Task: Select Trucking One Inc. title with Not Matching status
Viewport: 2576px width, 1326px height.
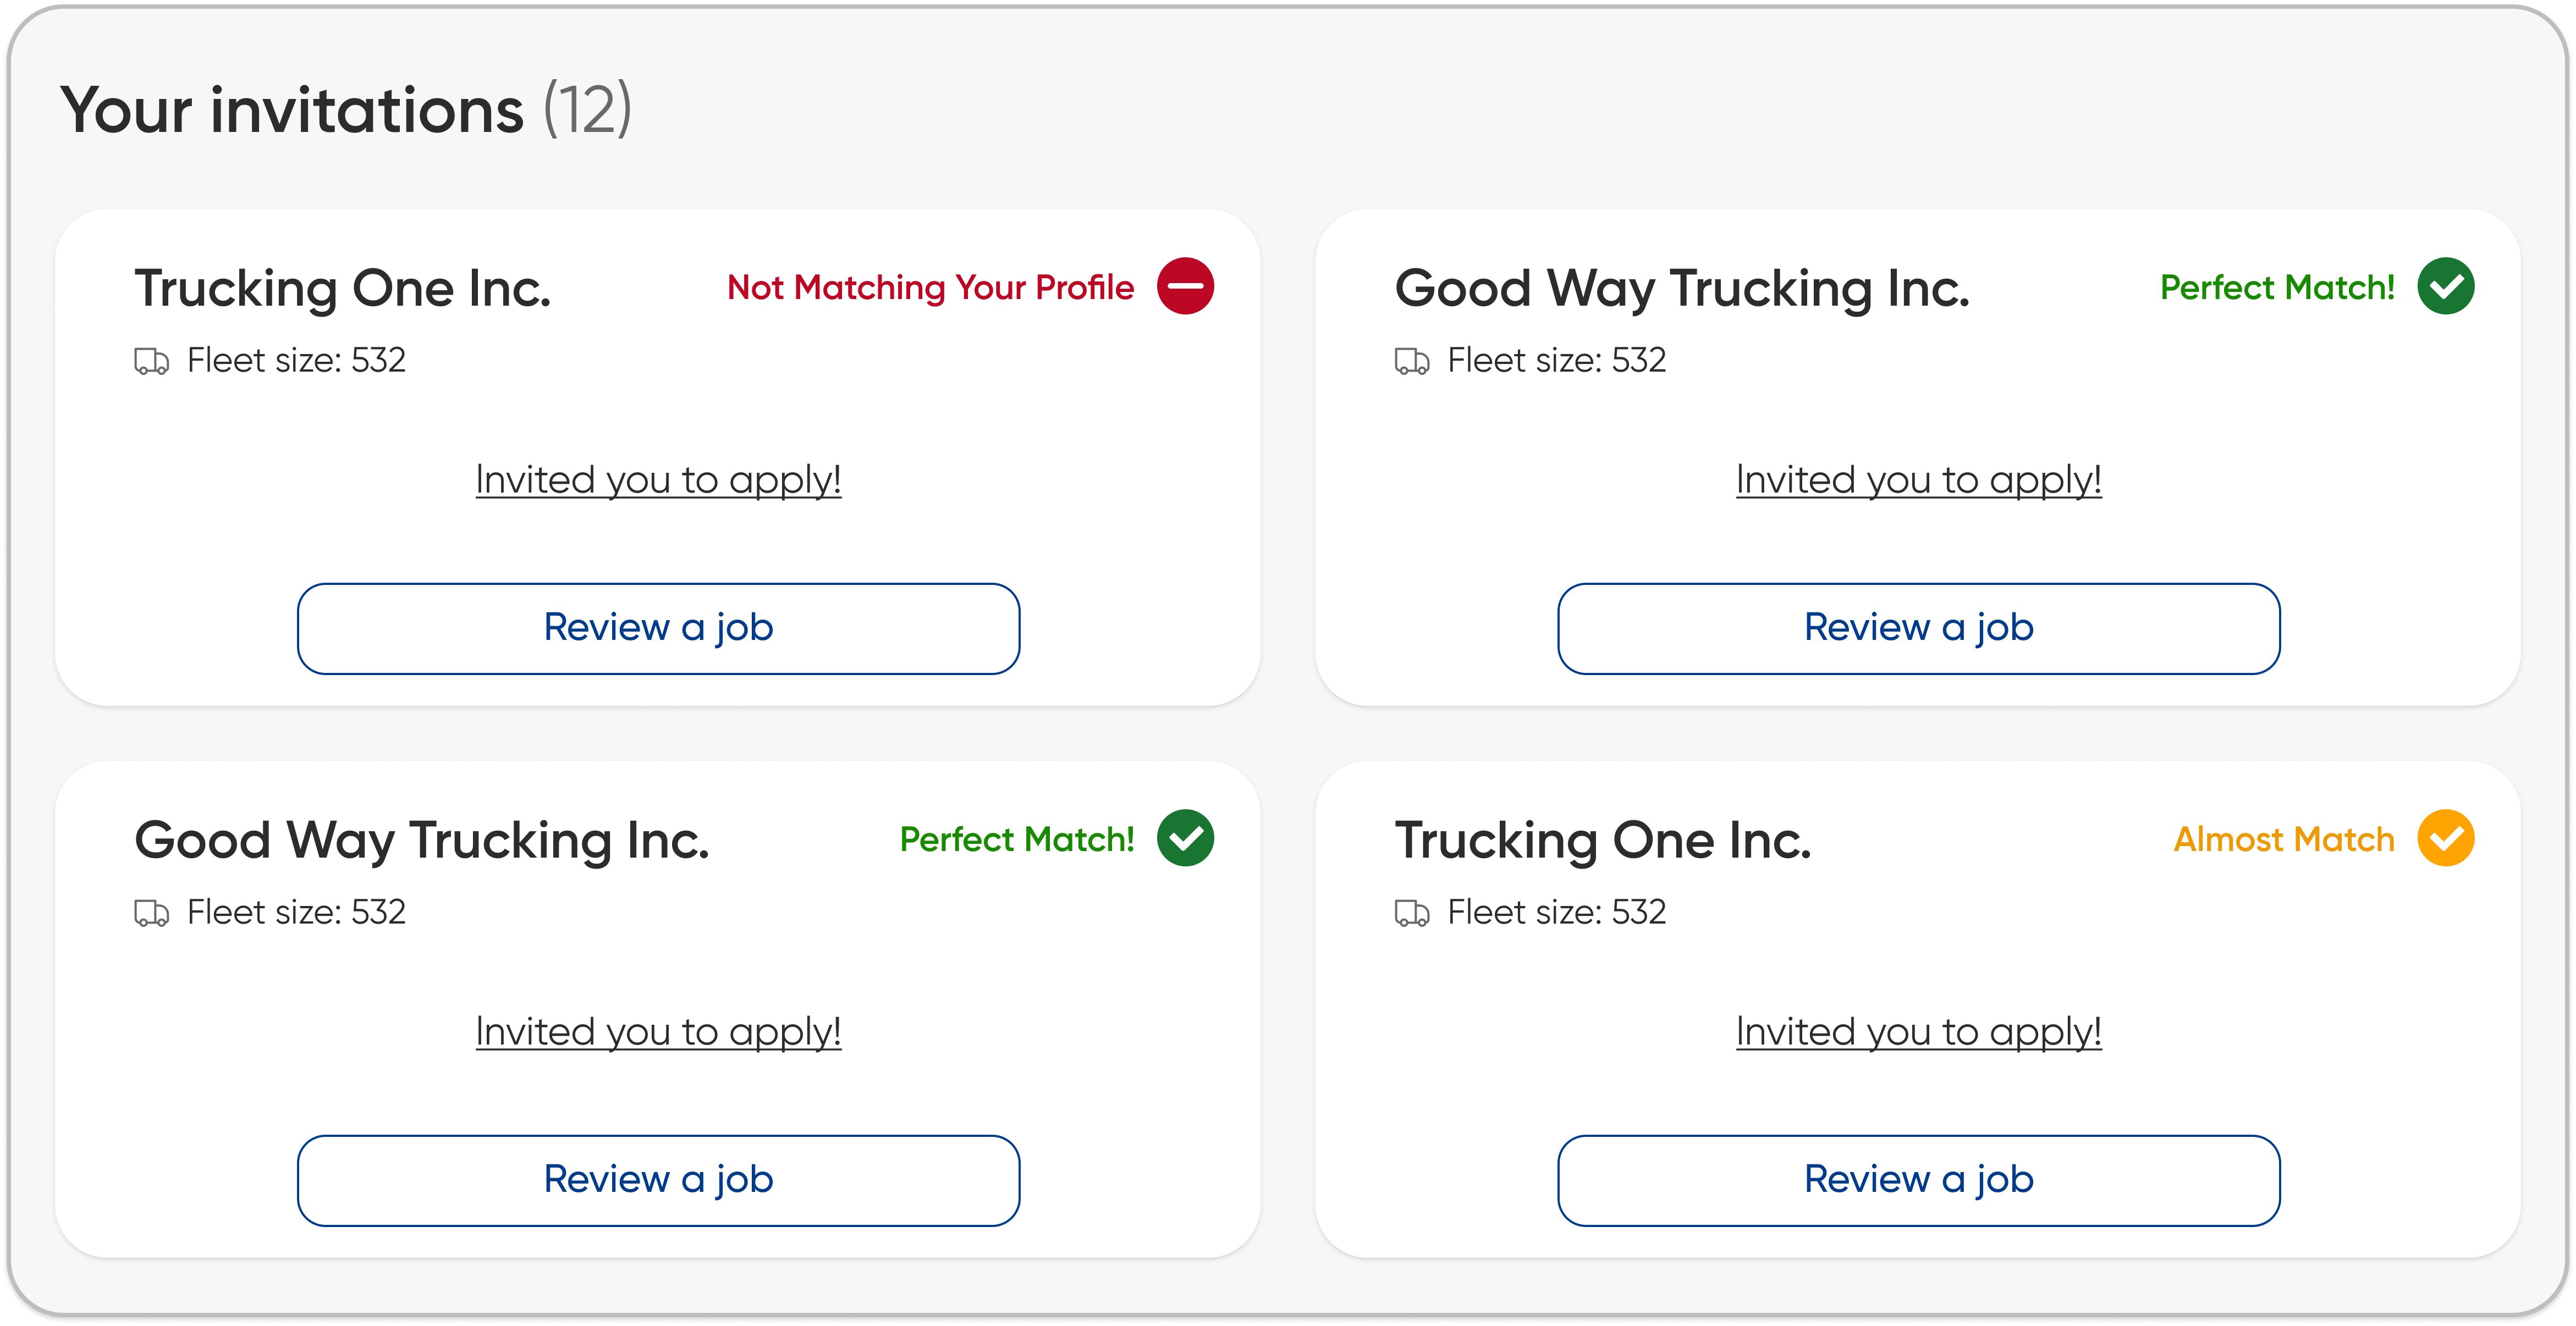Action: tap(343, 289)
